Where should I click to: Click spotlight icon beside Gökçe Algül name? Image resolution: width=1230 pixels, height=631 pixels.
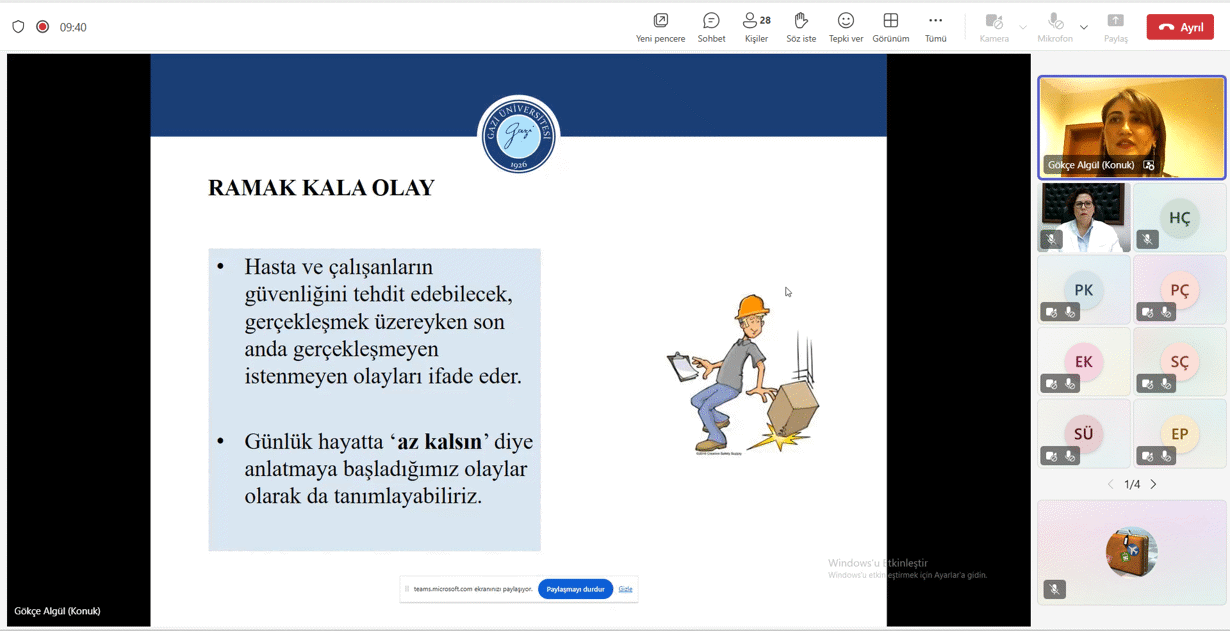pos(1148,165)
